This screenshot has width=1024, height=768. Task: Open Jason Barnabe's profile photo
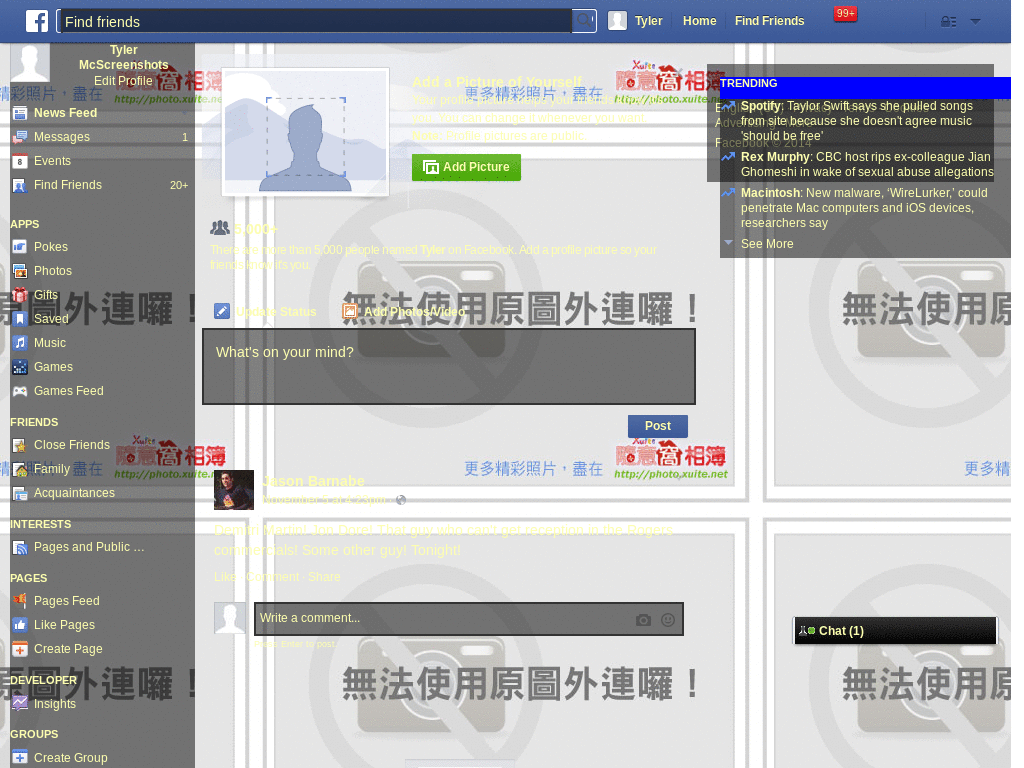pos(234,490)
